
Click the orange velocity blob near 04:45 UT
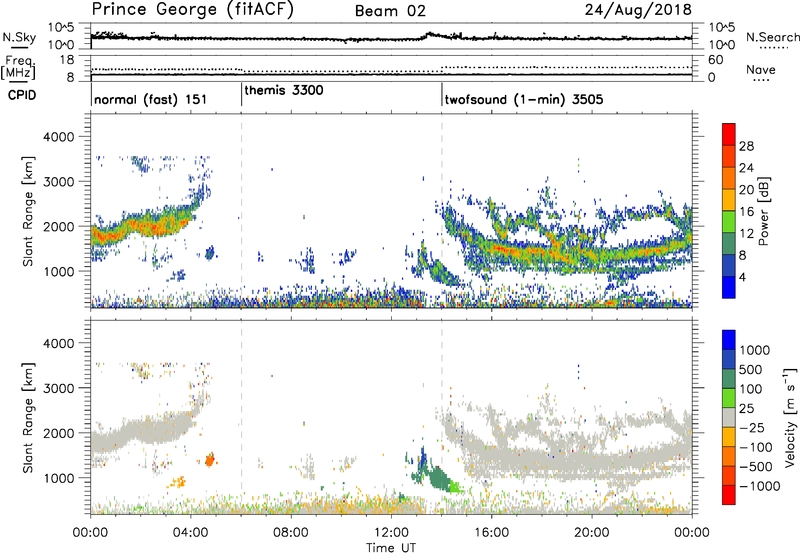[x=210, y=460]
